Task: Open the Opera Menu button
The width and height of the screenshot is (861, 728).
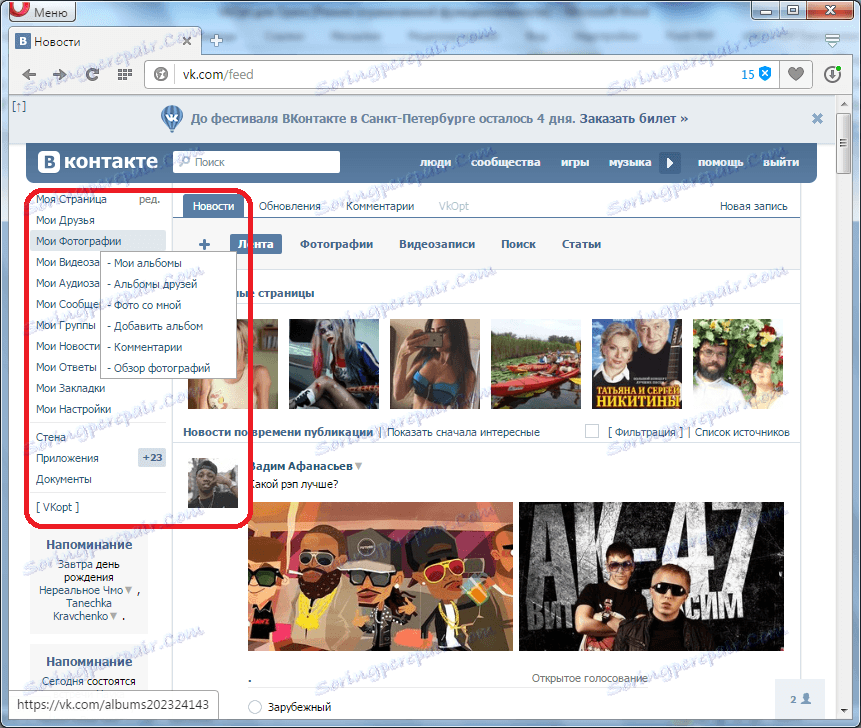Action: (42, 11)
